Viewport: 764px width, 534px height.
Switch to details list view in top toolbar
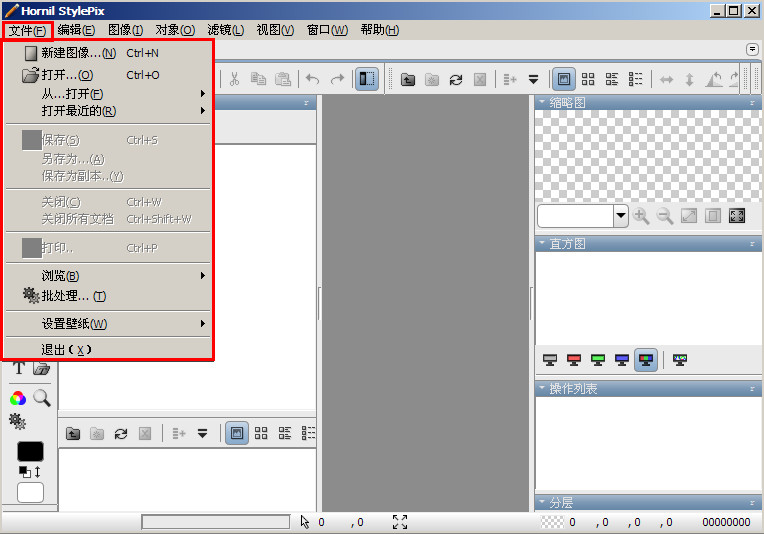pos(636,79)
